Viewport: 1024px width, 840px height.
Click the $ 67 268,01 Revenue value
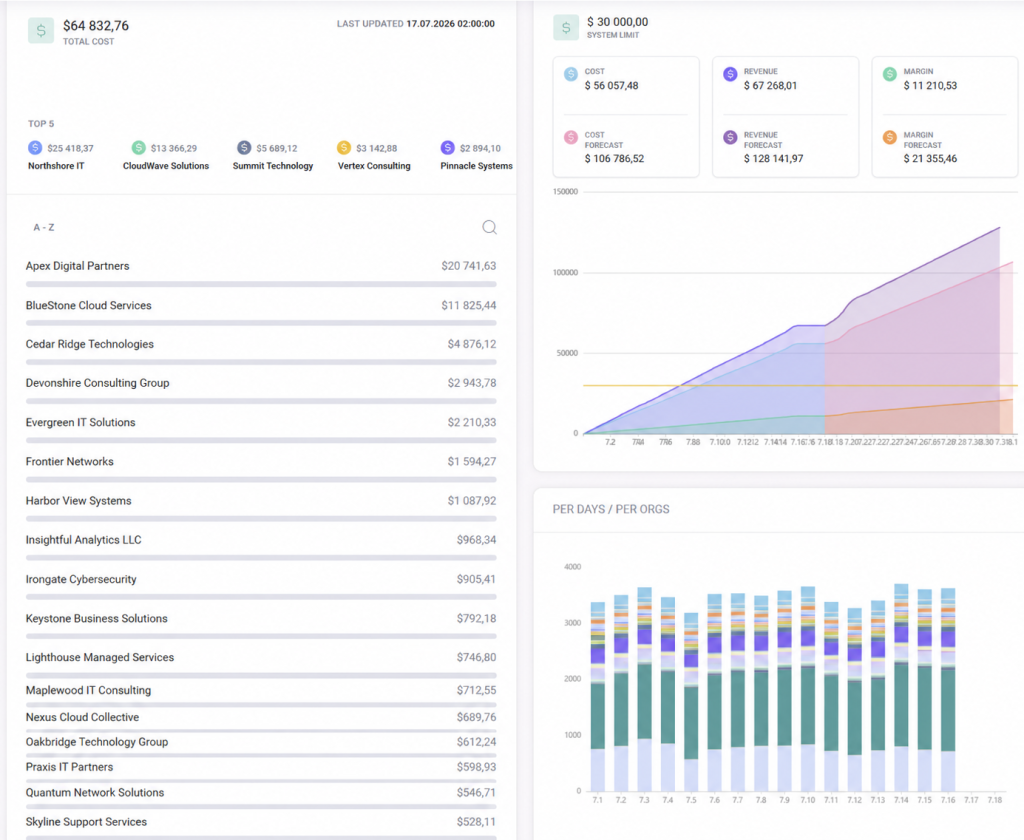(x=770, y=86)
